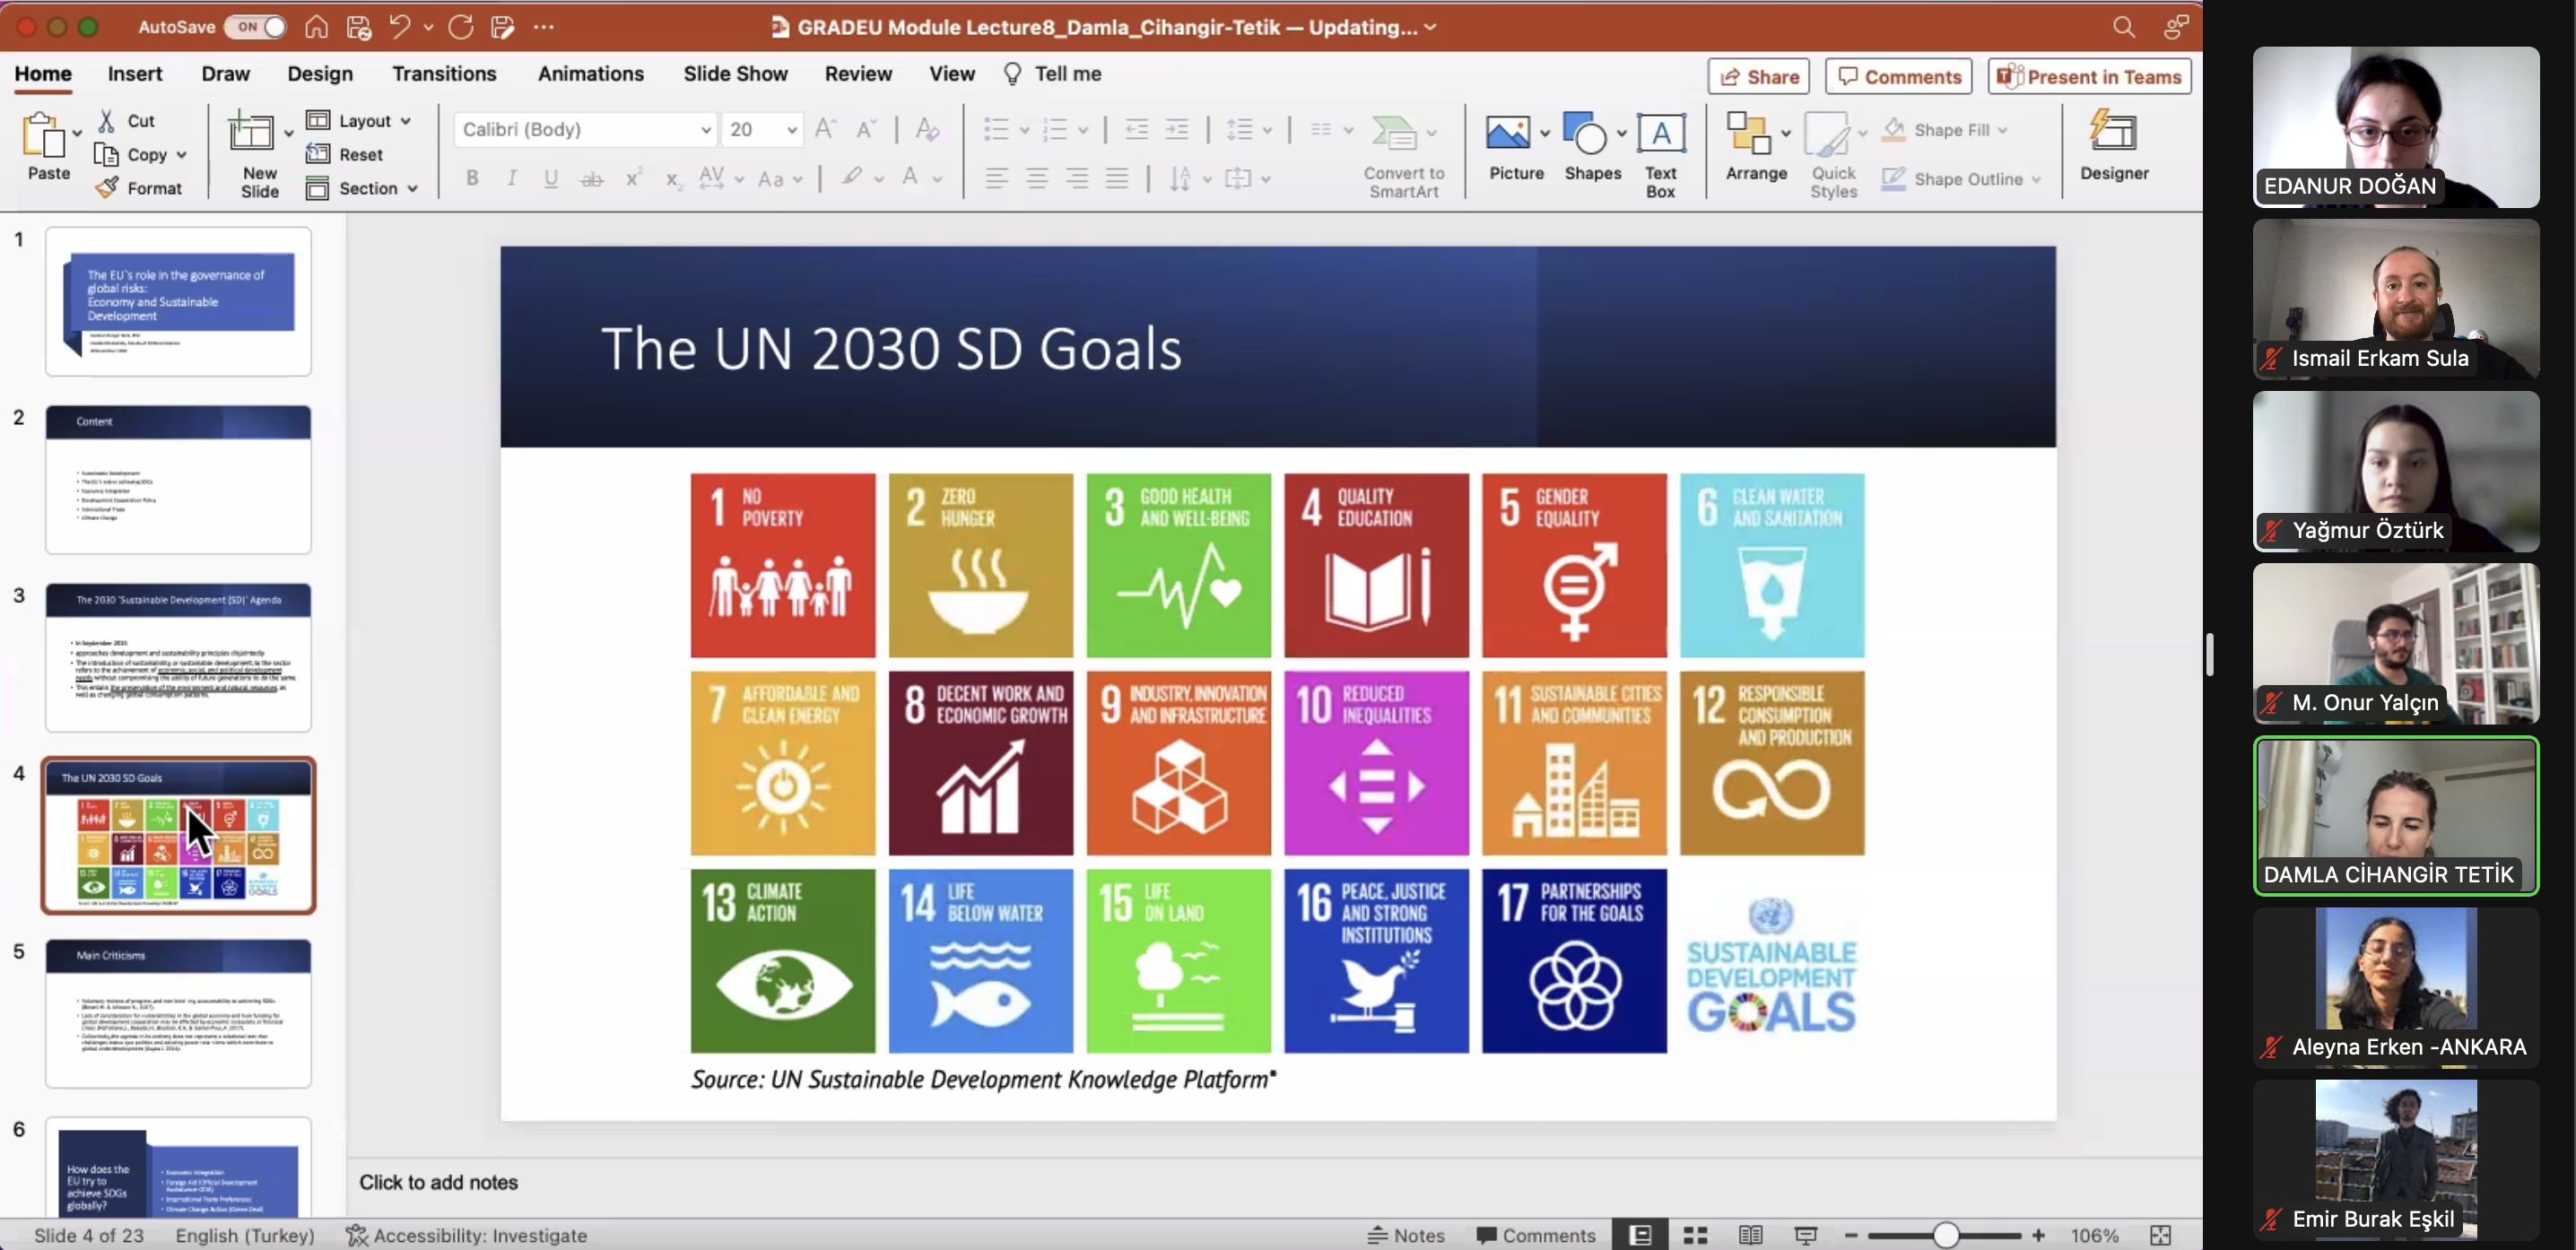Image resolution: width=2576 pixels, height=1250 pixels.
Task: Open the font name dropdown
Action: coord(705,130)
